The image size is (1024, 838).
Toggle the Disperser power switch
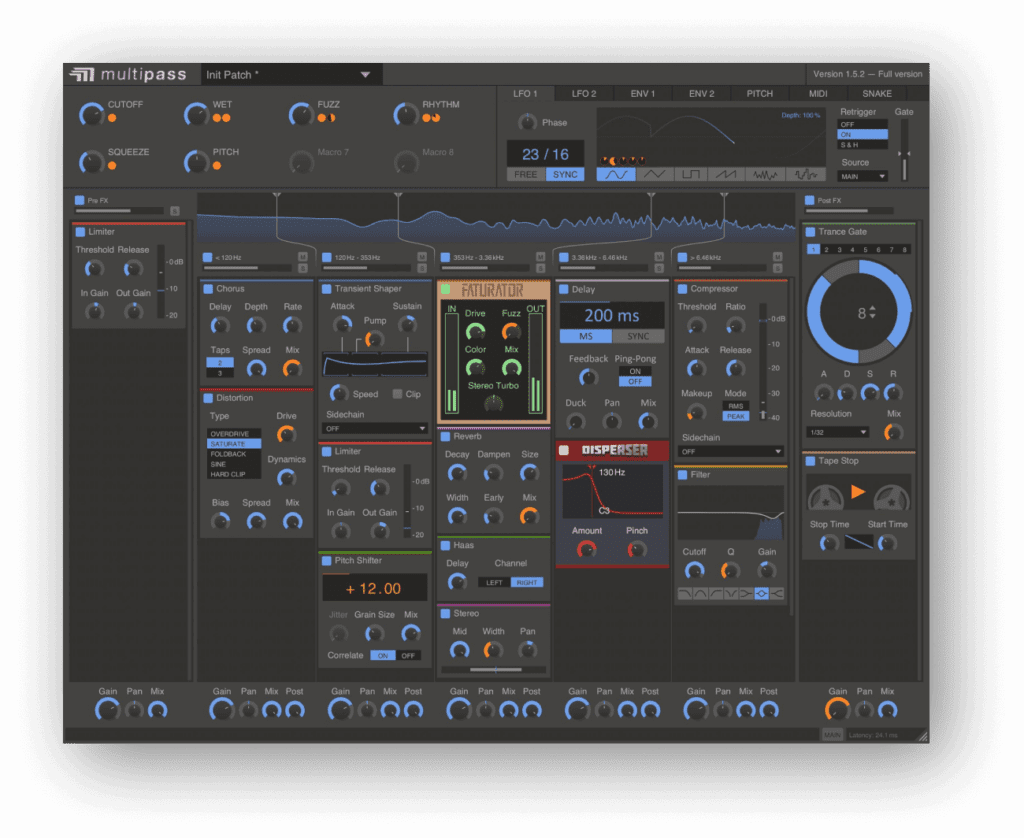tap(564, 450)
